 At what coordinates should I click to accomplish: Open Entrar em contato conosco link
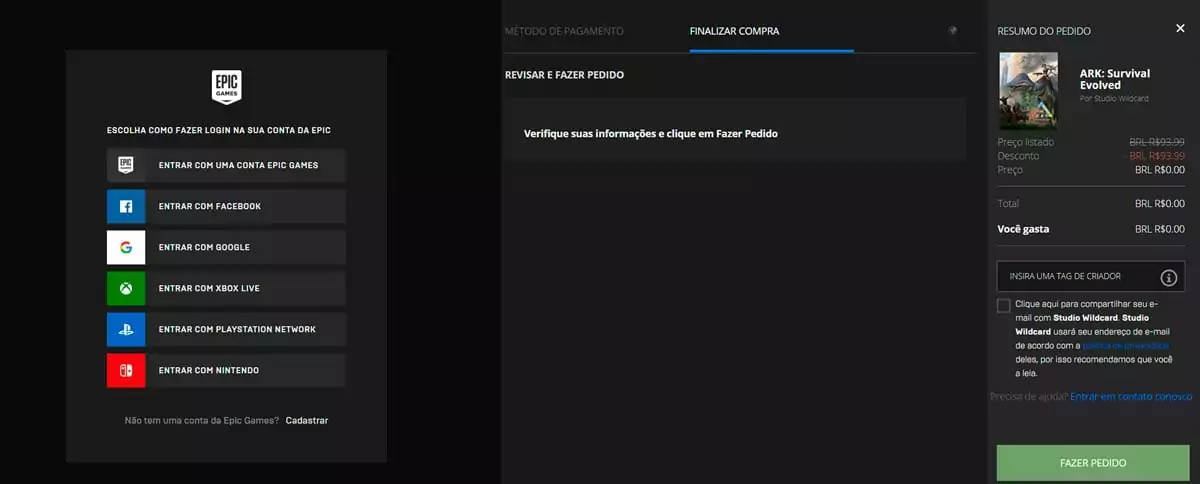(x=1131, y=397)
